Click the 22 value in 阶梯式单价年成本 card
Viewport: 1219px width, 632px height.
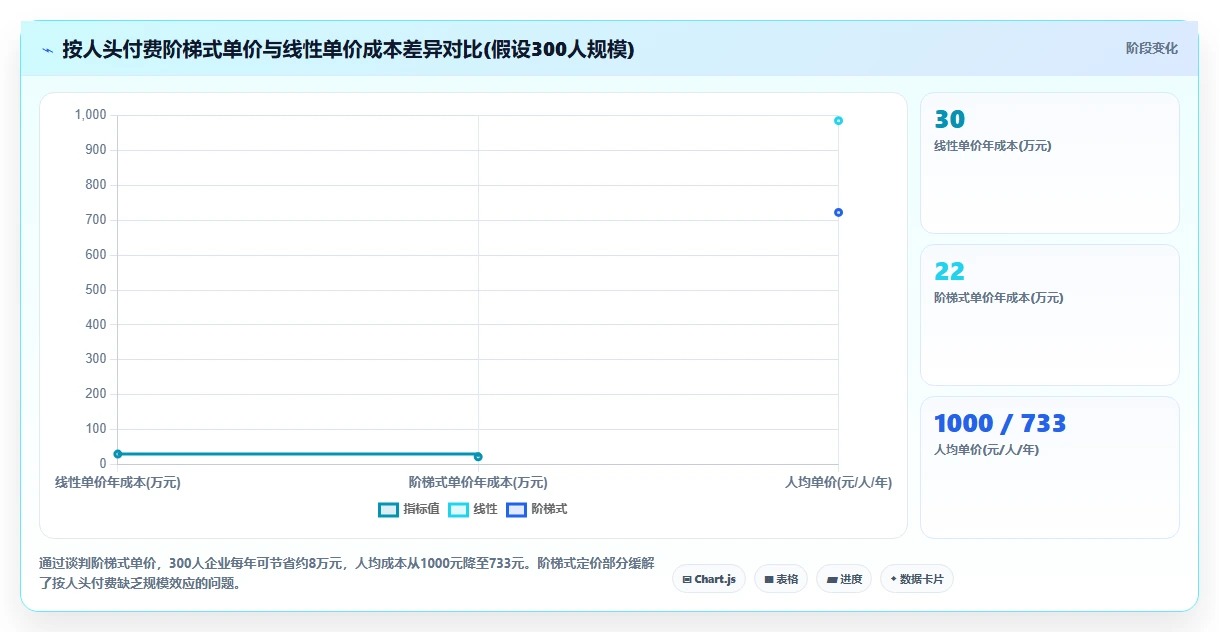pos(949,272)
